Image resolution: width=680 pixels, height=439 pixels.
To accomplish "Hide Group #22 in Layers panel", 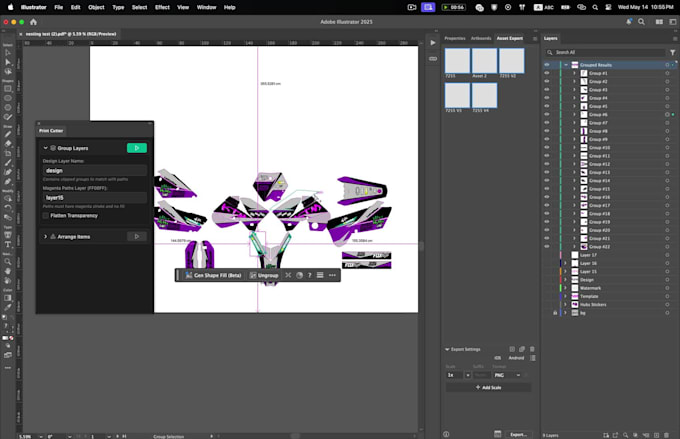I will coord(546,246).
